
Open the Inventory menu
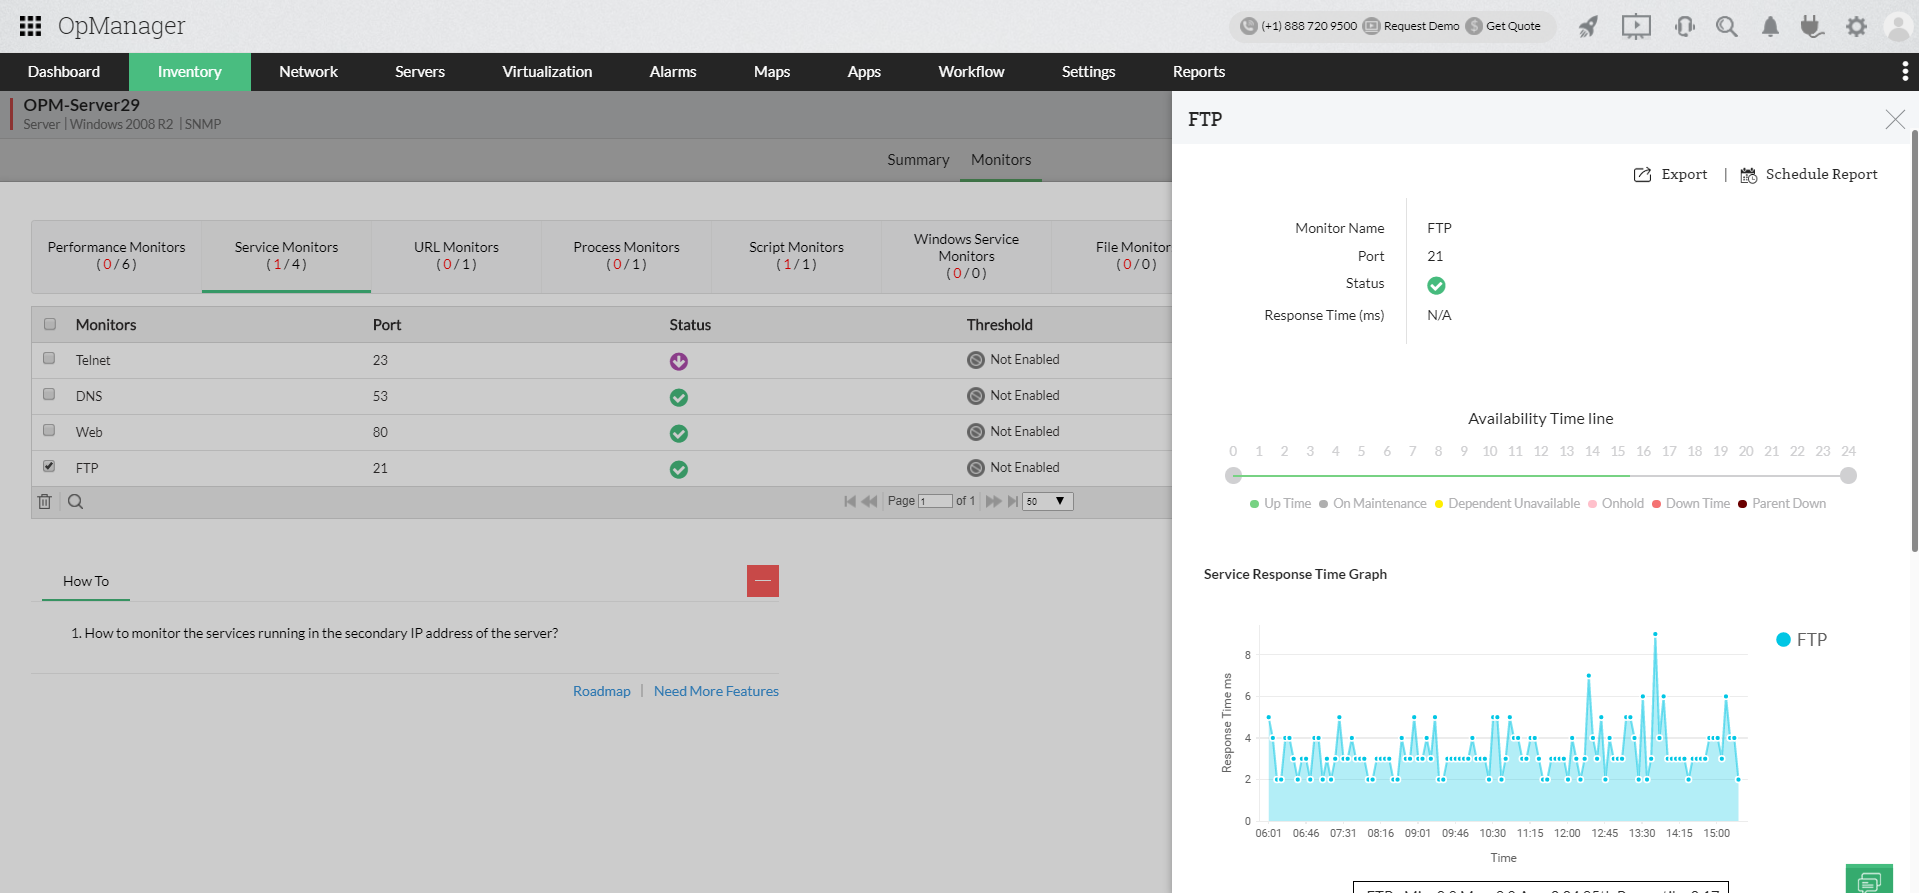click(189, 72)
